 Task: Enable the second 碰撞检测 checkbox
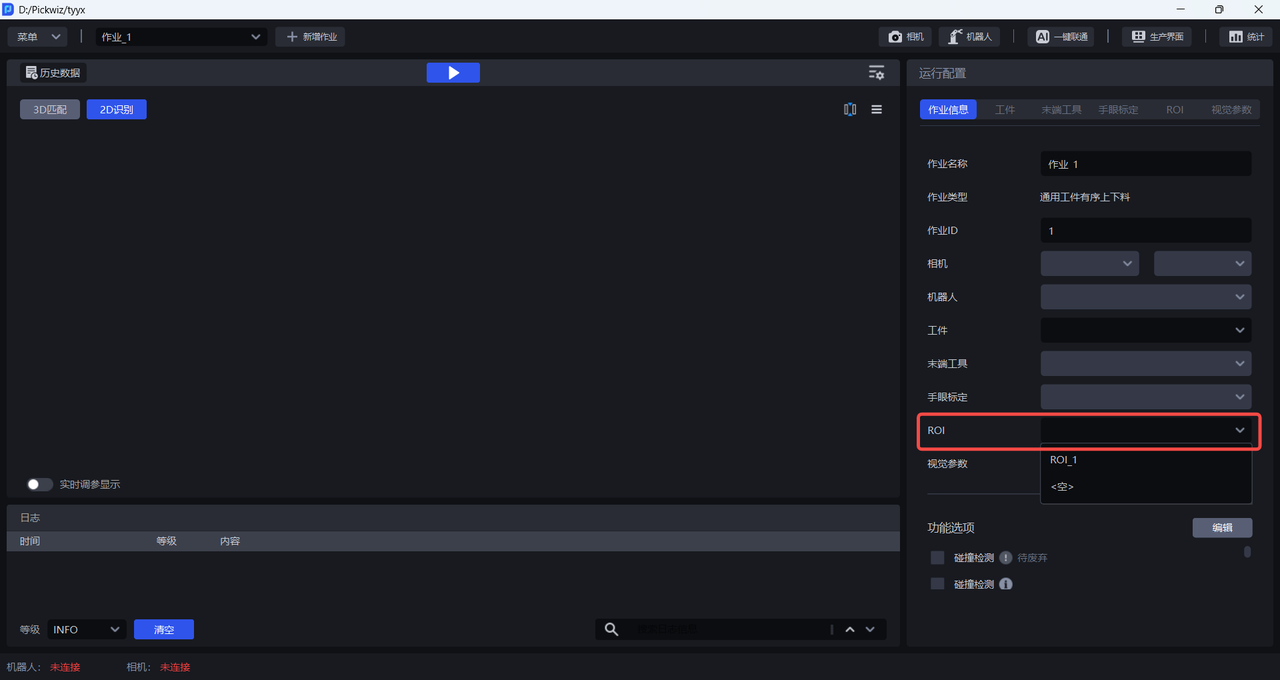pyautogui.click(x=937, y=583)
